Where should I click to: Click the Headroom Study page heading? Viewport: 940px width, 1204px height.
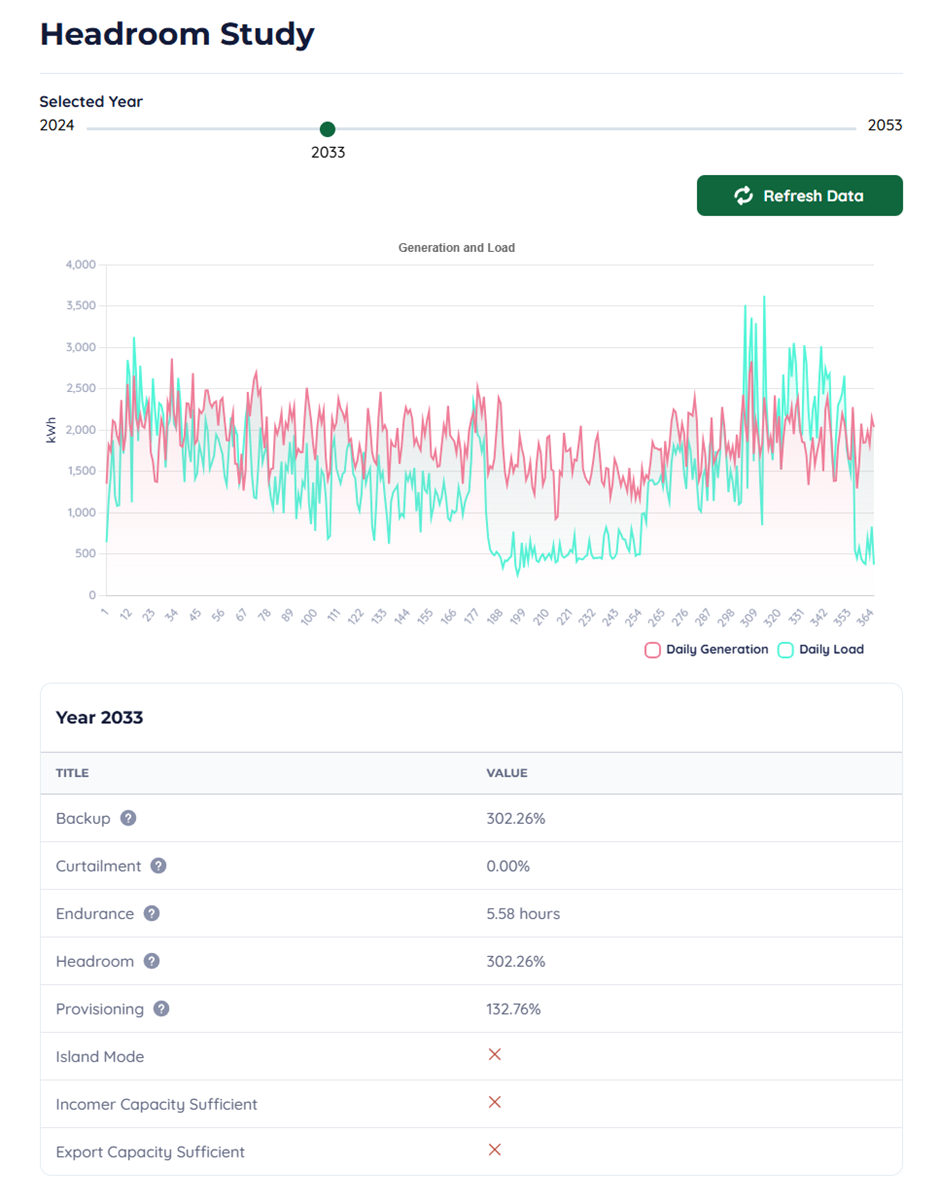point(177,34)
